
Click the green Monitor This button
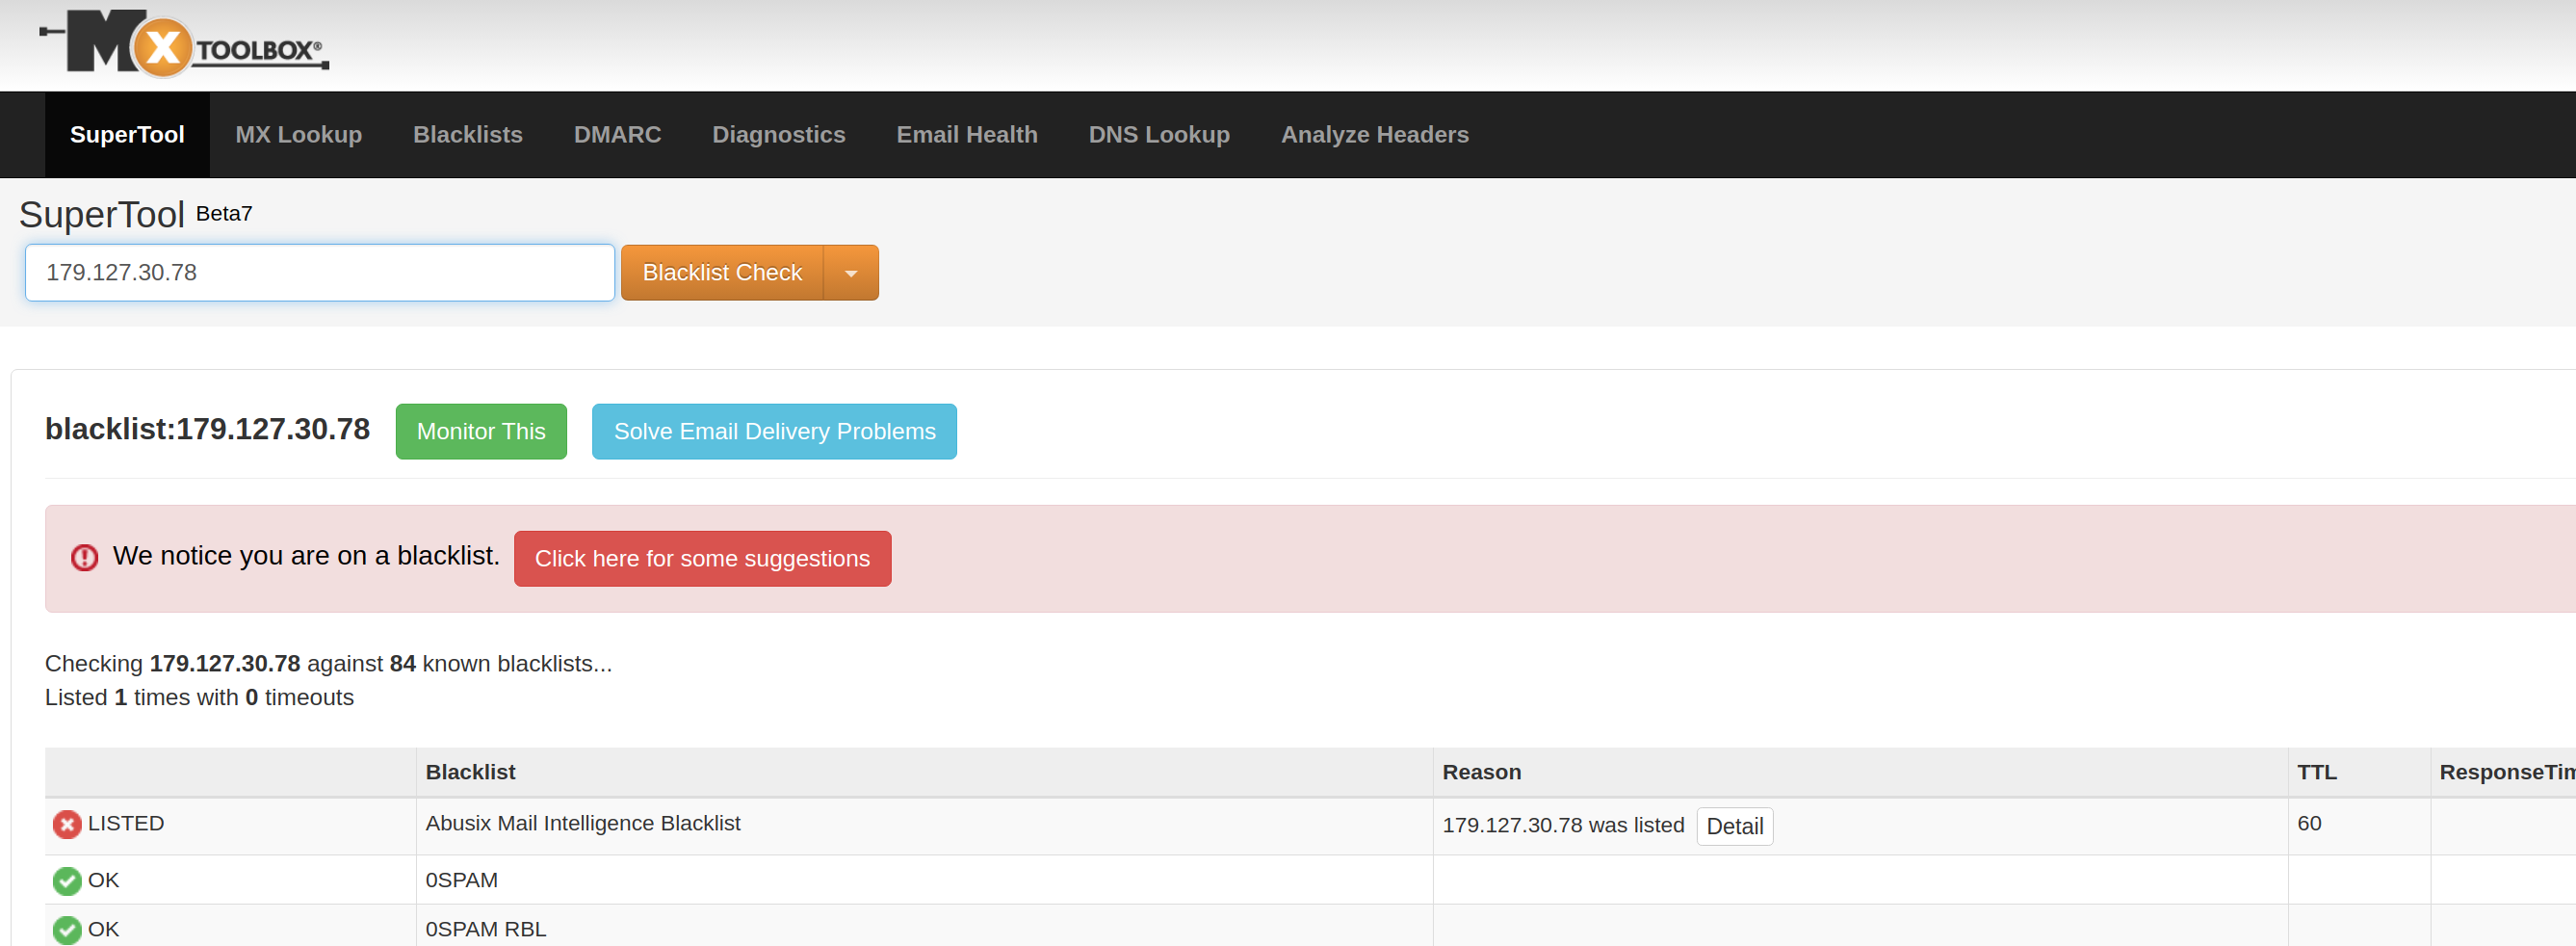481,432
